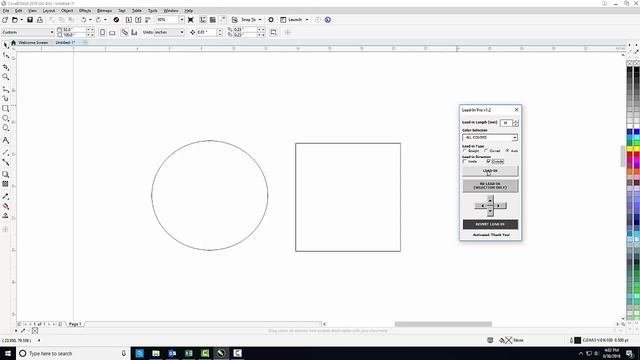This screenshot has height=360, width=640.
Task: Expand the Open recent files arrow
Action: 21,20
